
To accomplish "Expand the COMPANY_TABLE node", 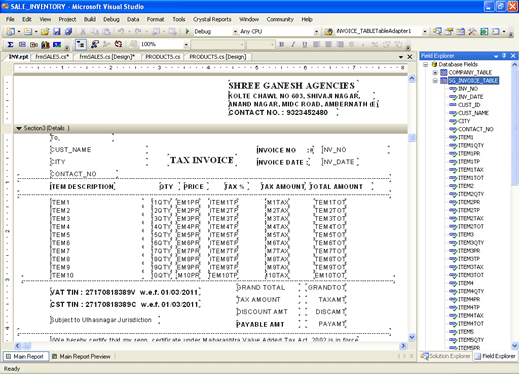I will point(435,72).
